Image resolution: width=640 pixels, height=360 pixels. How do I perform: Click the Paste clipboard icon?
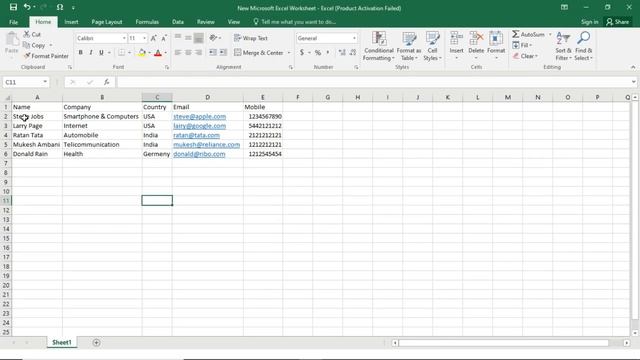click(12, 40)
